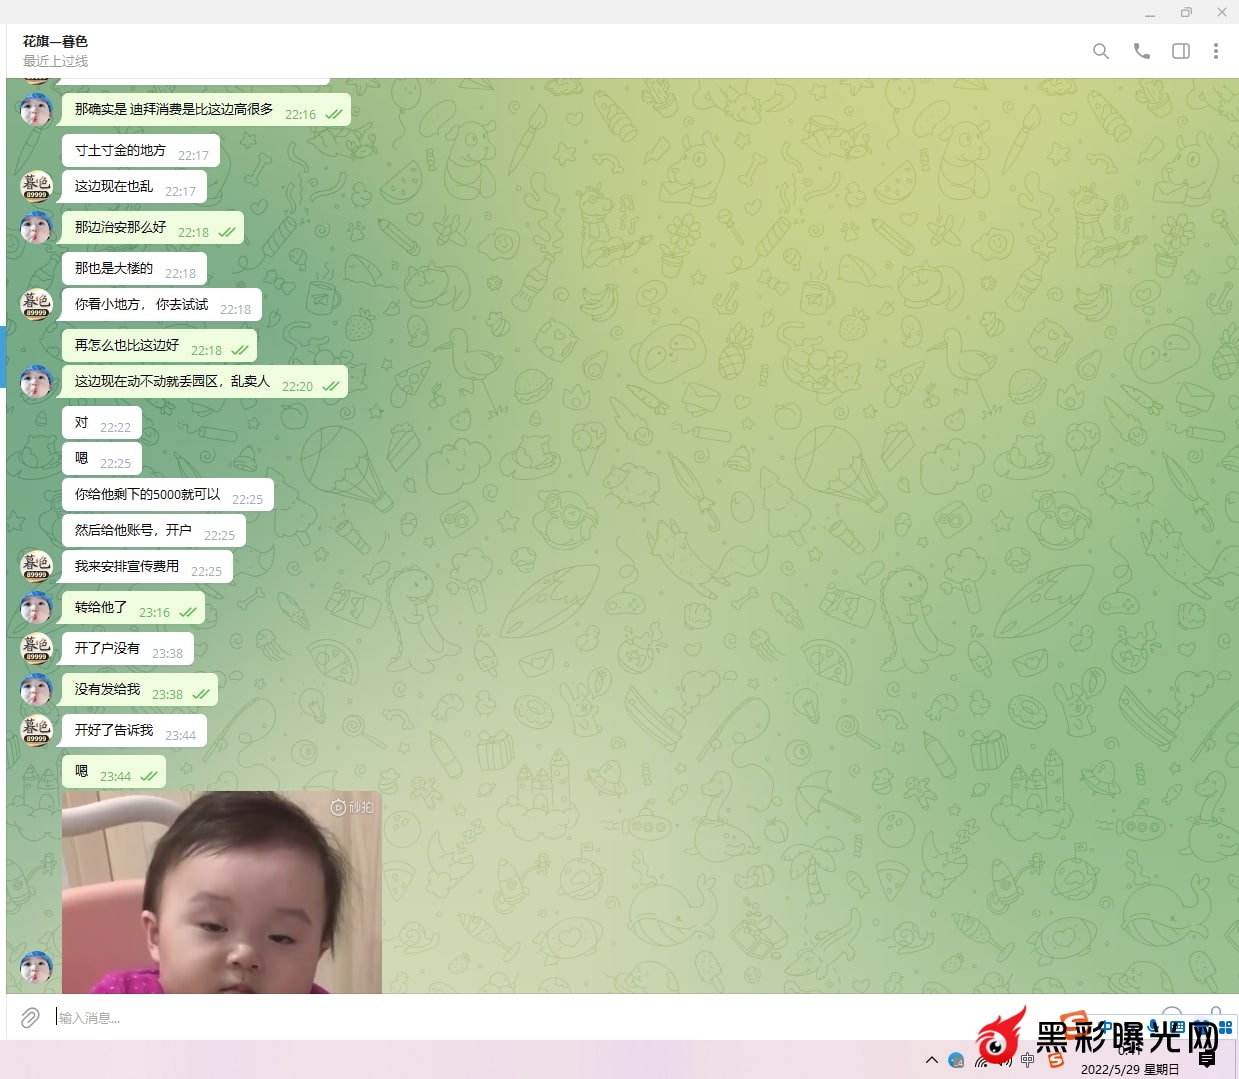Open search in this chat
Viewport: 1239px width, 1079px height.
1100,51
